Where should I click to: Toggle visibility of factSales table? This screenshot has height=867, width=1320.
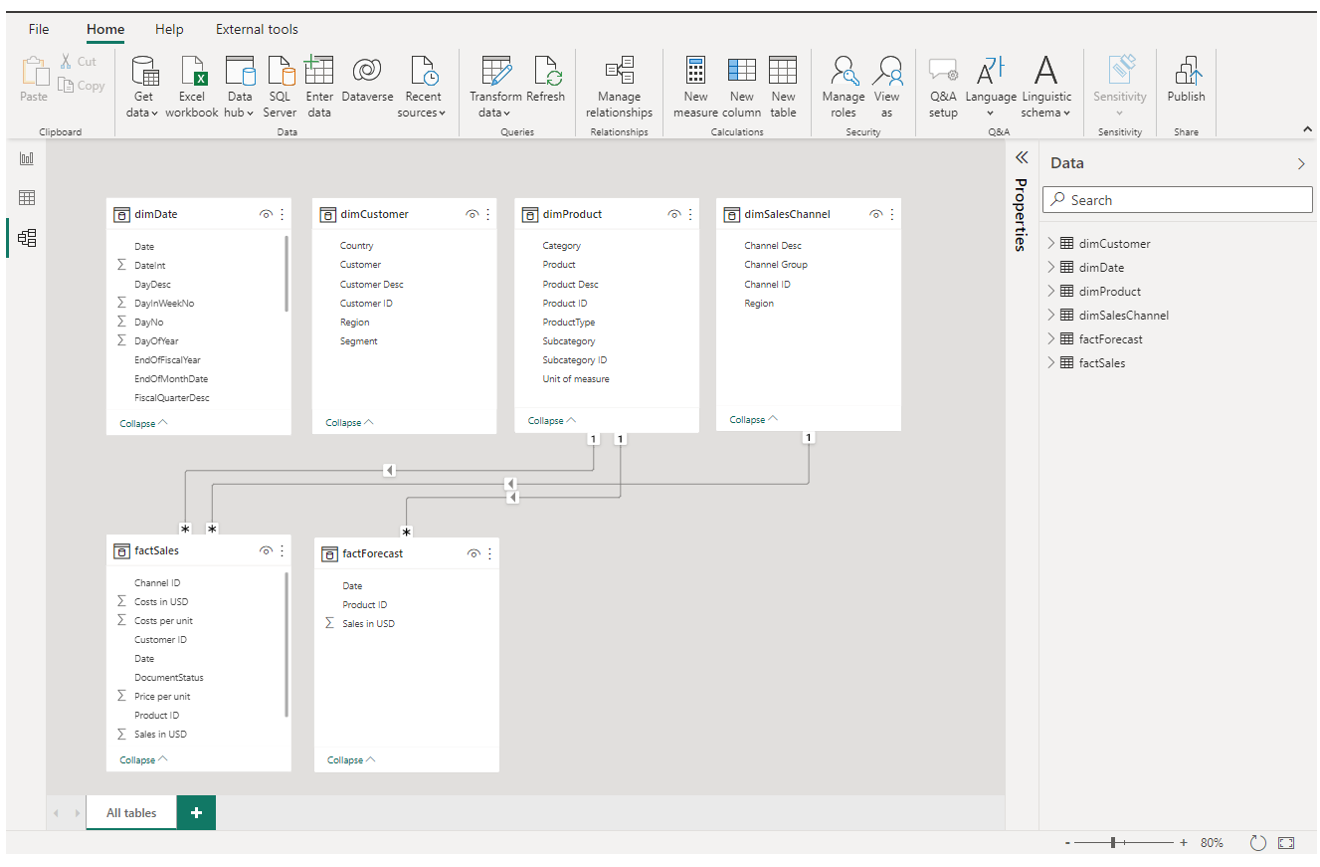[266, 551]
